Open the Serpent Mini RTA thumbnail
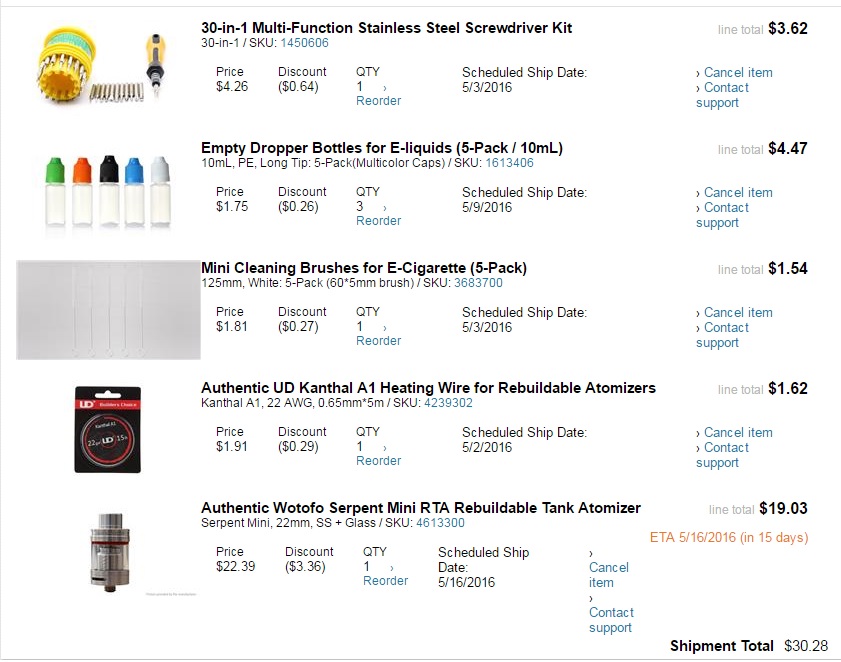The image size is (841, 662). (x=105, y=550)
